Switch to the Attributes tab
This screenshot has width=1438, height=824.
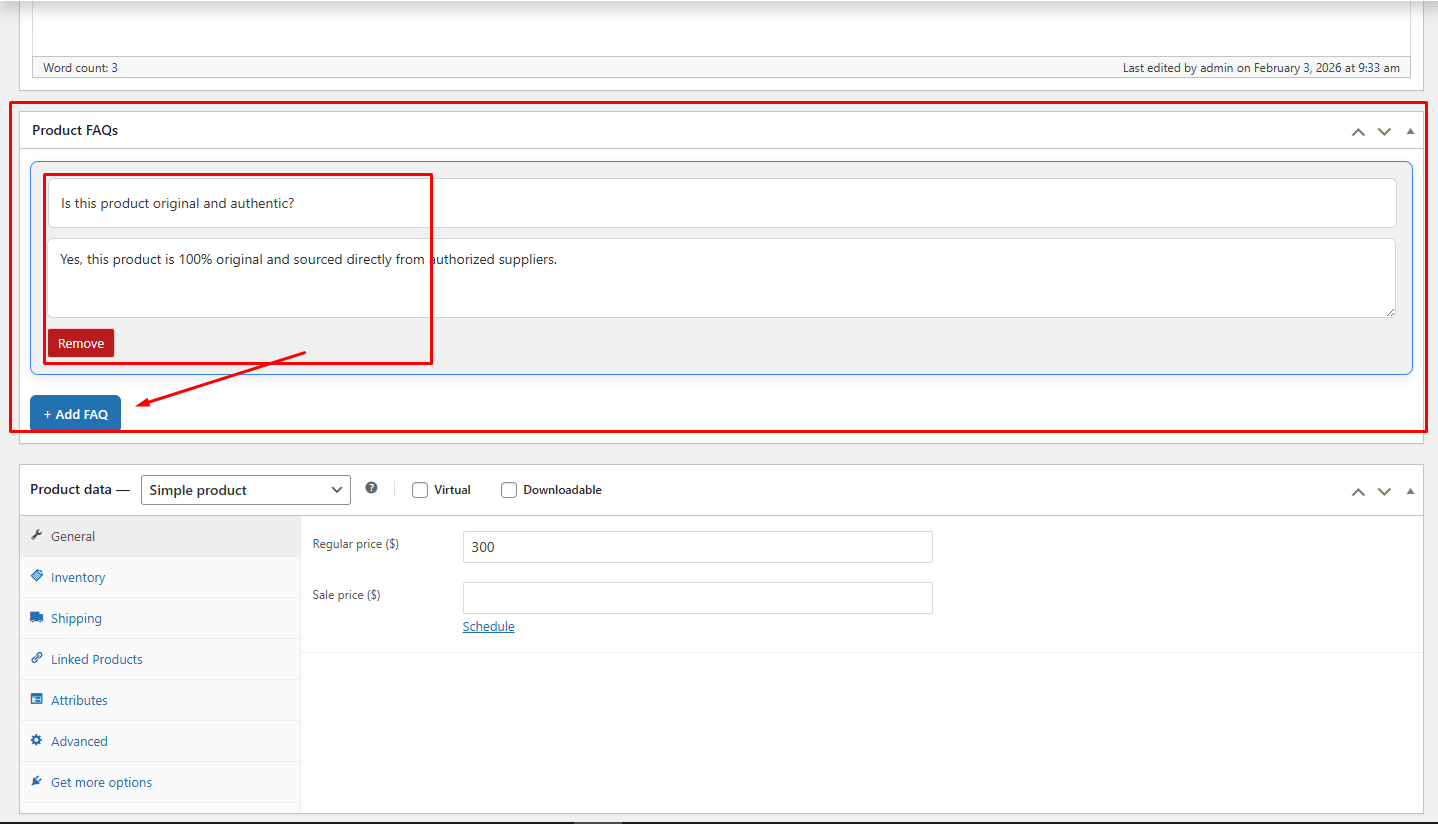point(80,700)
